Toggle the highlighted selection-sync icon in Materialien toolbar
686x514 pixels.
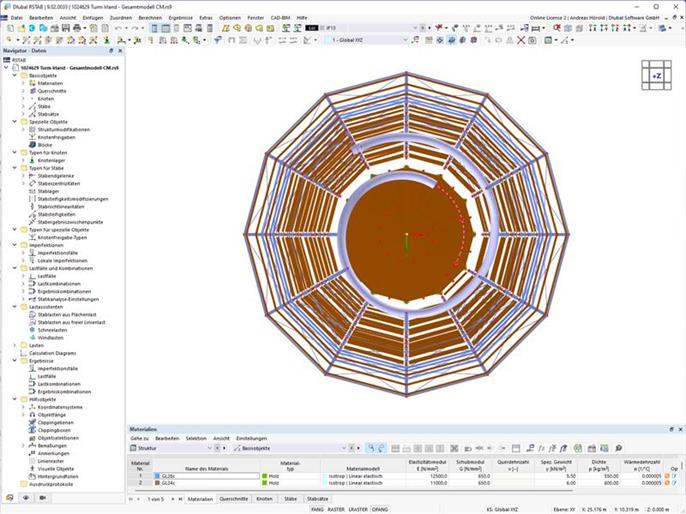(371, 448)
